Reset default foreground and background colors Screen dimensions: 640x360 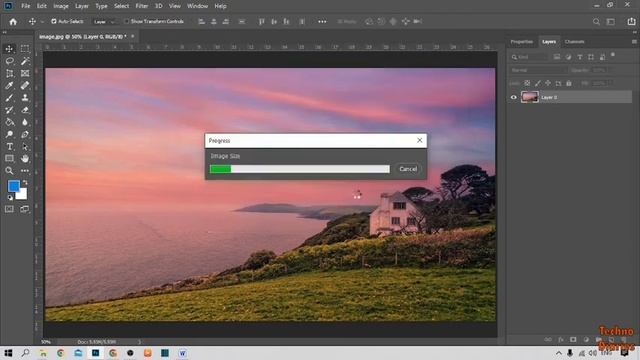pos(10,198)
